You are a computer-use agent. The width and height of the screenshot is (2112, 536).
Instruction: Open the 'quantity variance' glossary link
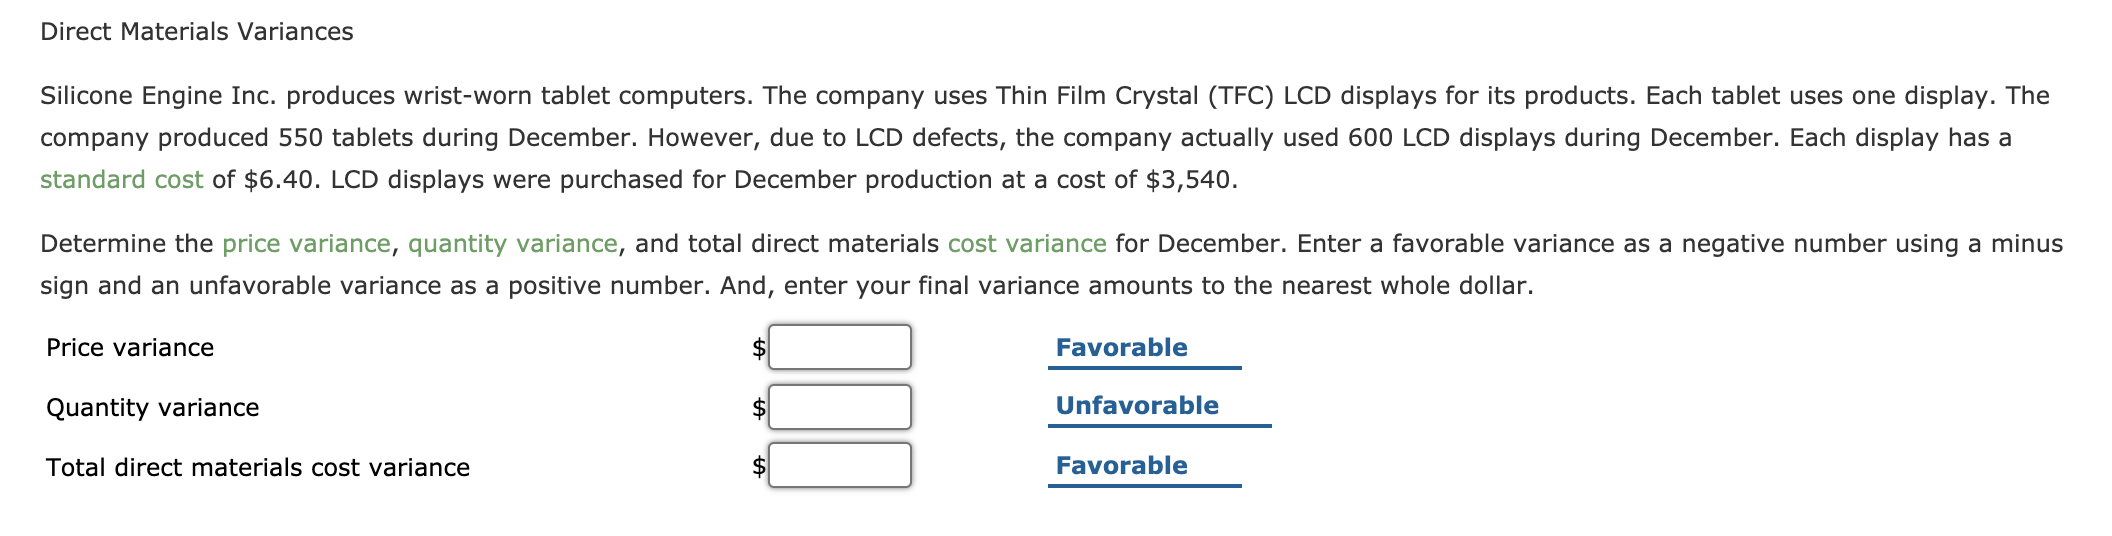click(512, 244)
